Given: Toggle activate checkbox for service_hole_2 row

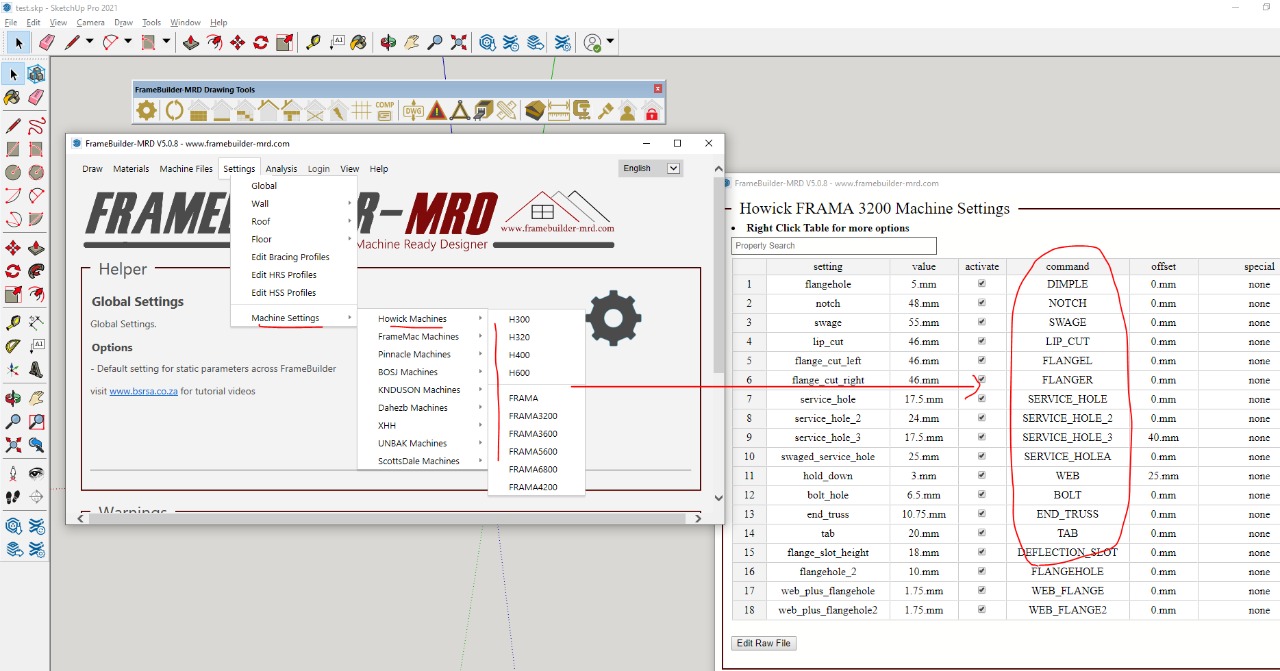Looking at the screenshot, I should click(981, 418).
